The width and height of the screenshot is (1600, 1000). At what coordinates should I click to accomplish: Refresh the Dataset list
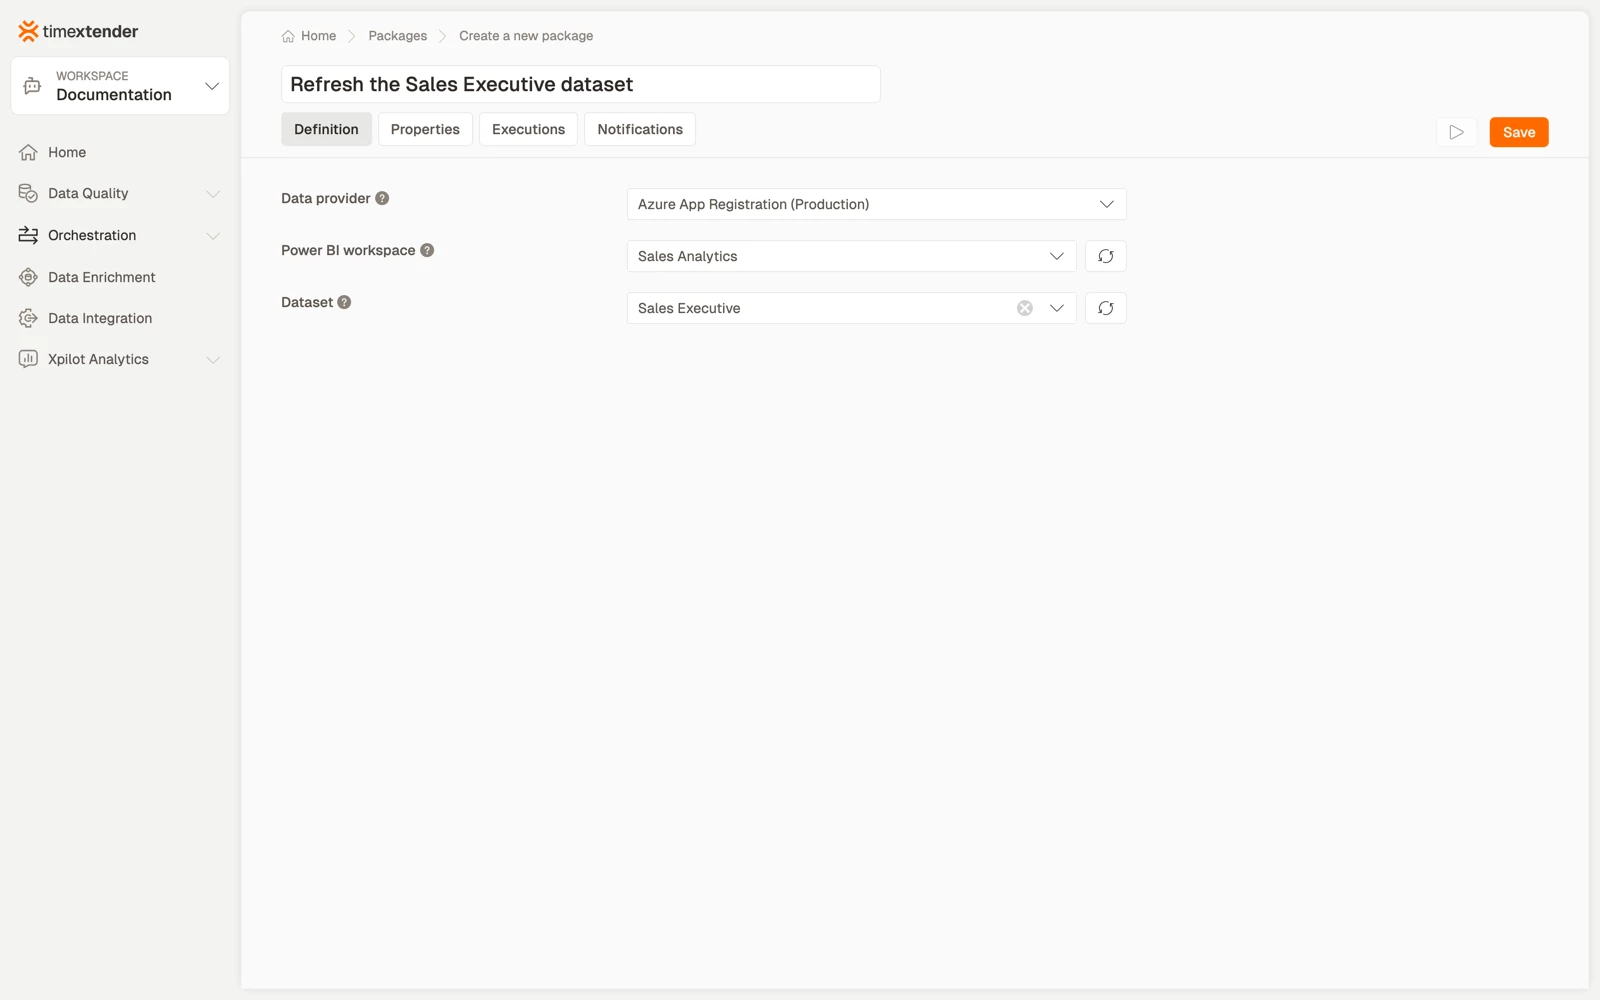(1105, 308)
